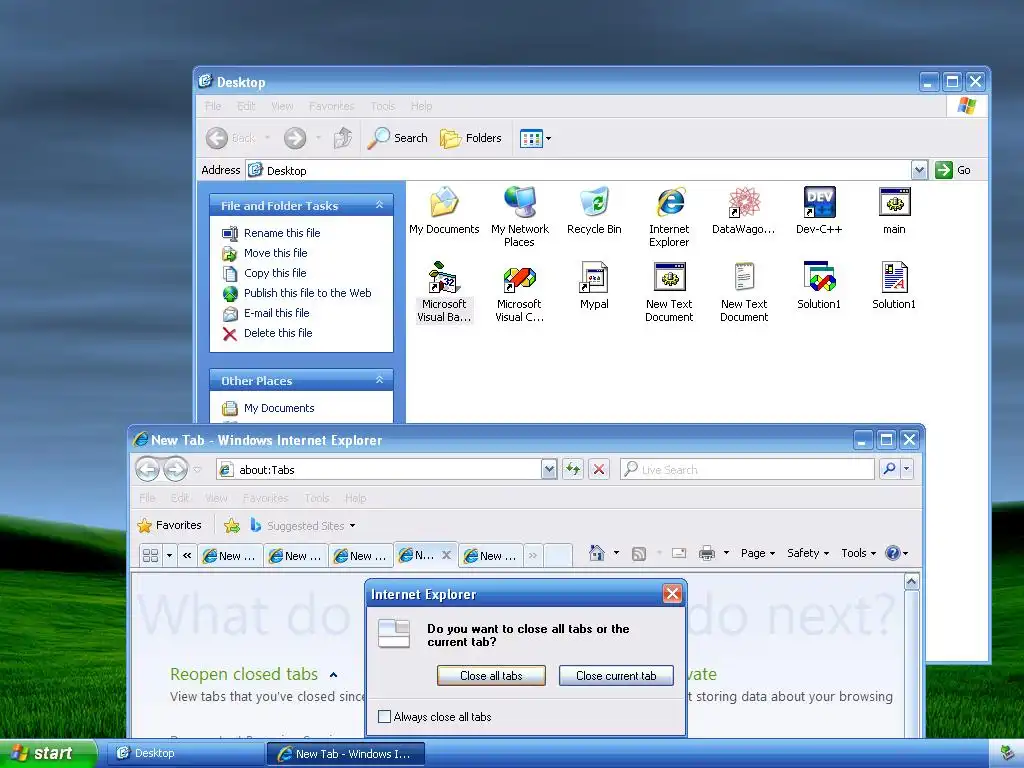
Task: Click the Live Search input field
Action: tap(748, 469)
